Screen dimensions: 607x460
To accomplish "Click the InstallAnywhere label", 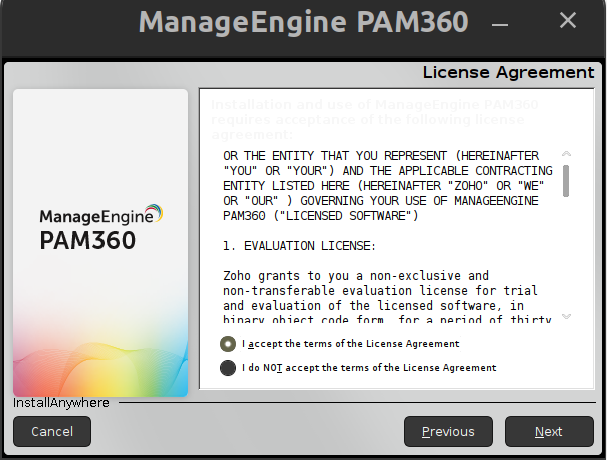I will (61, 403).
